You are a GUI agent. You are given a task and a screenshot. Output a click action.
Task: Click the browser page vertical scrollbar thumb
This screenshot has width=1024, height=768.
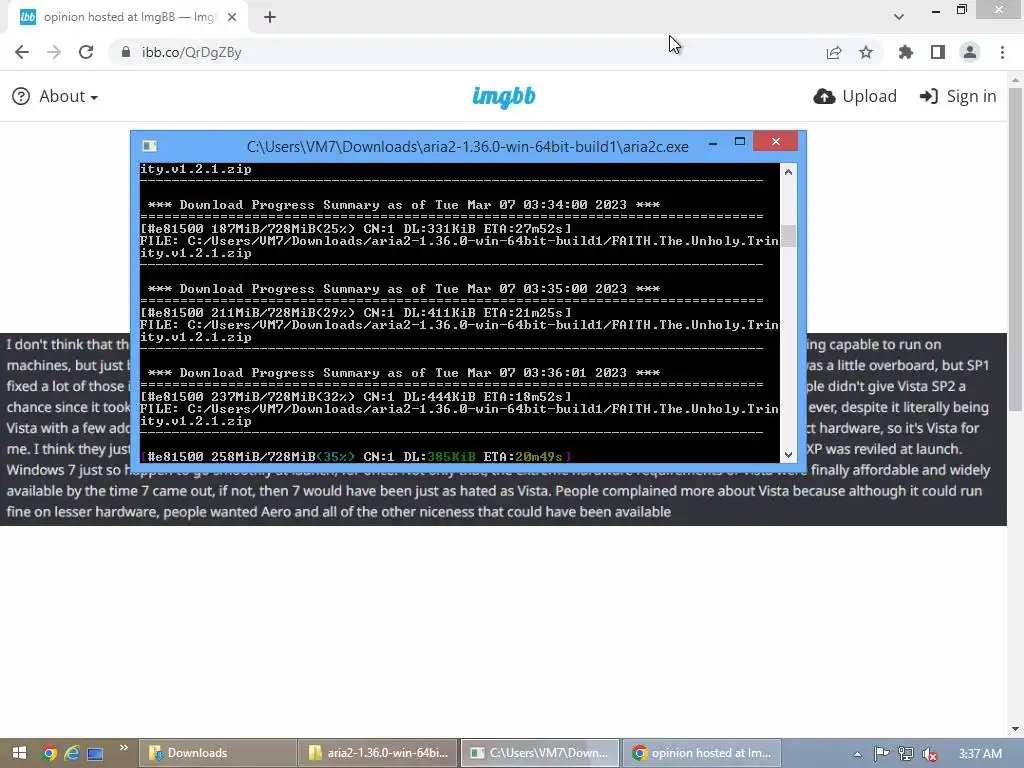click(1015, 248)
